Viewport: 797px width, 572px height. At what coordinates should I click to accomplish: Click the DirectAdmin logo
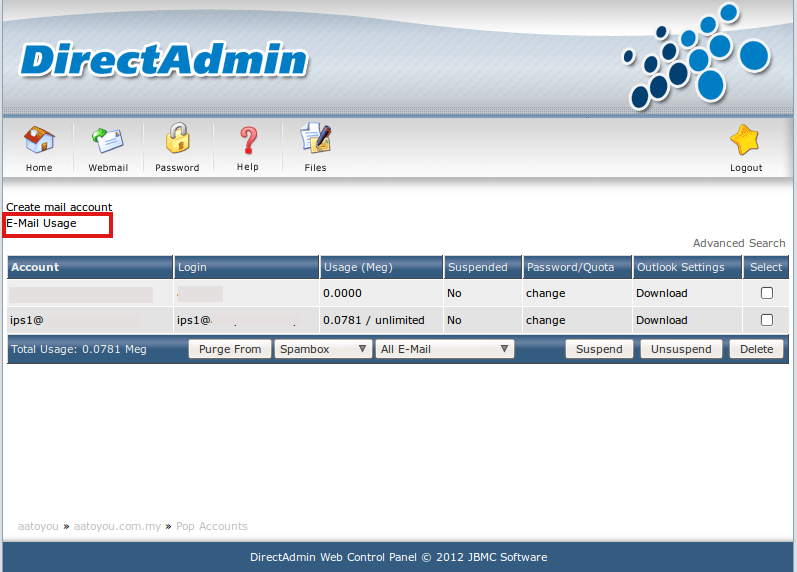click(x=163, y=62)
